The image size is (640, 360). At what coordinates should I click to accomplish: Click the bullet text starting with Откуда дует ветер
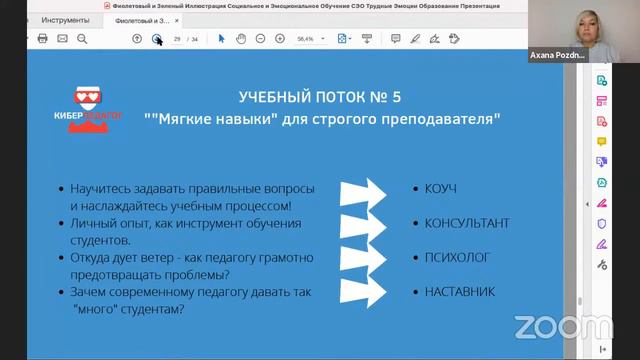coord(192,266)
